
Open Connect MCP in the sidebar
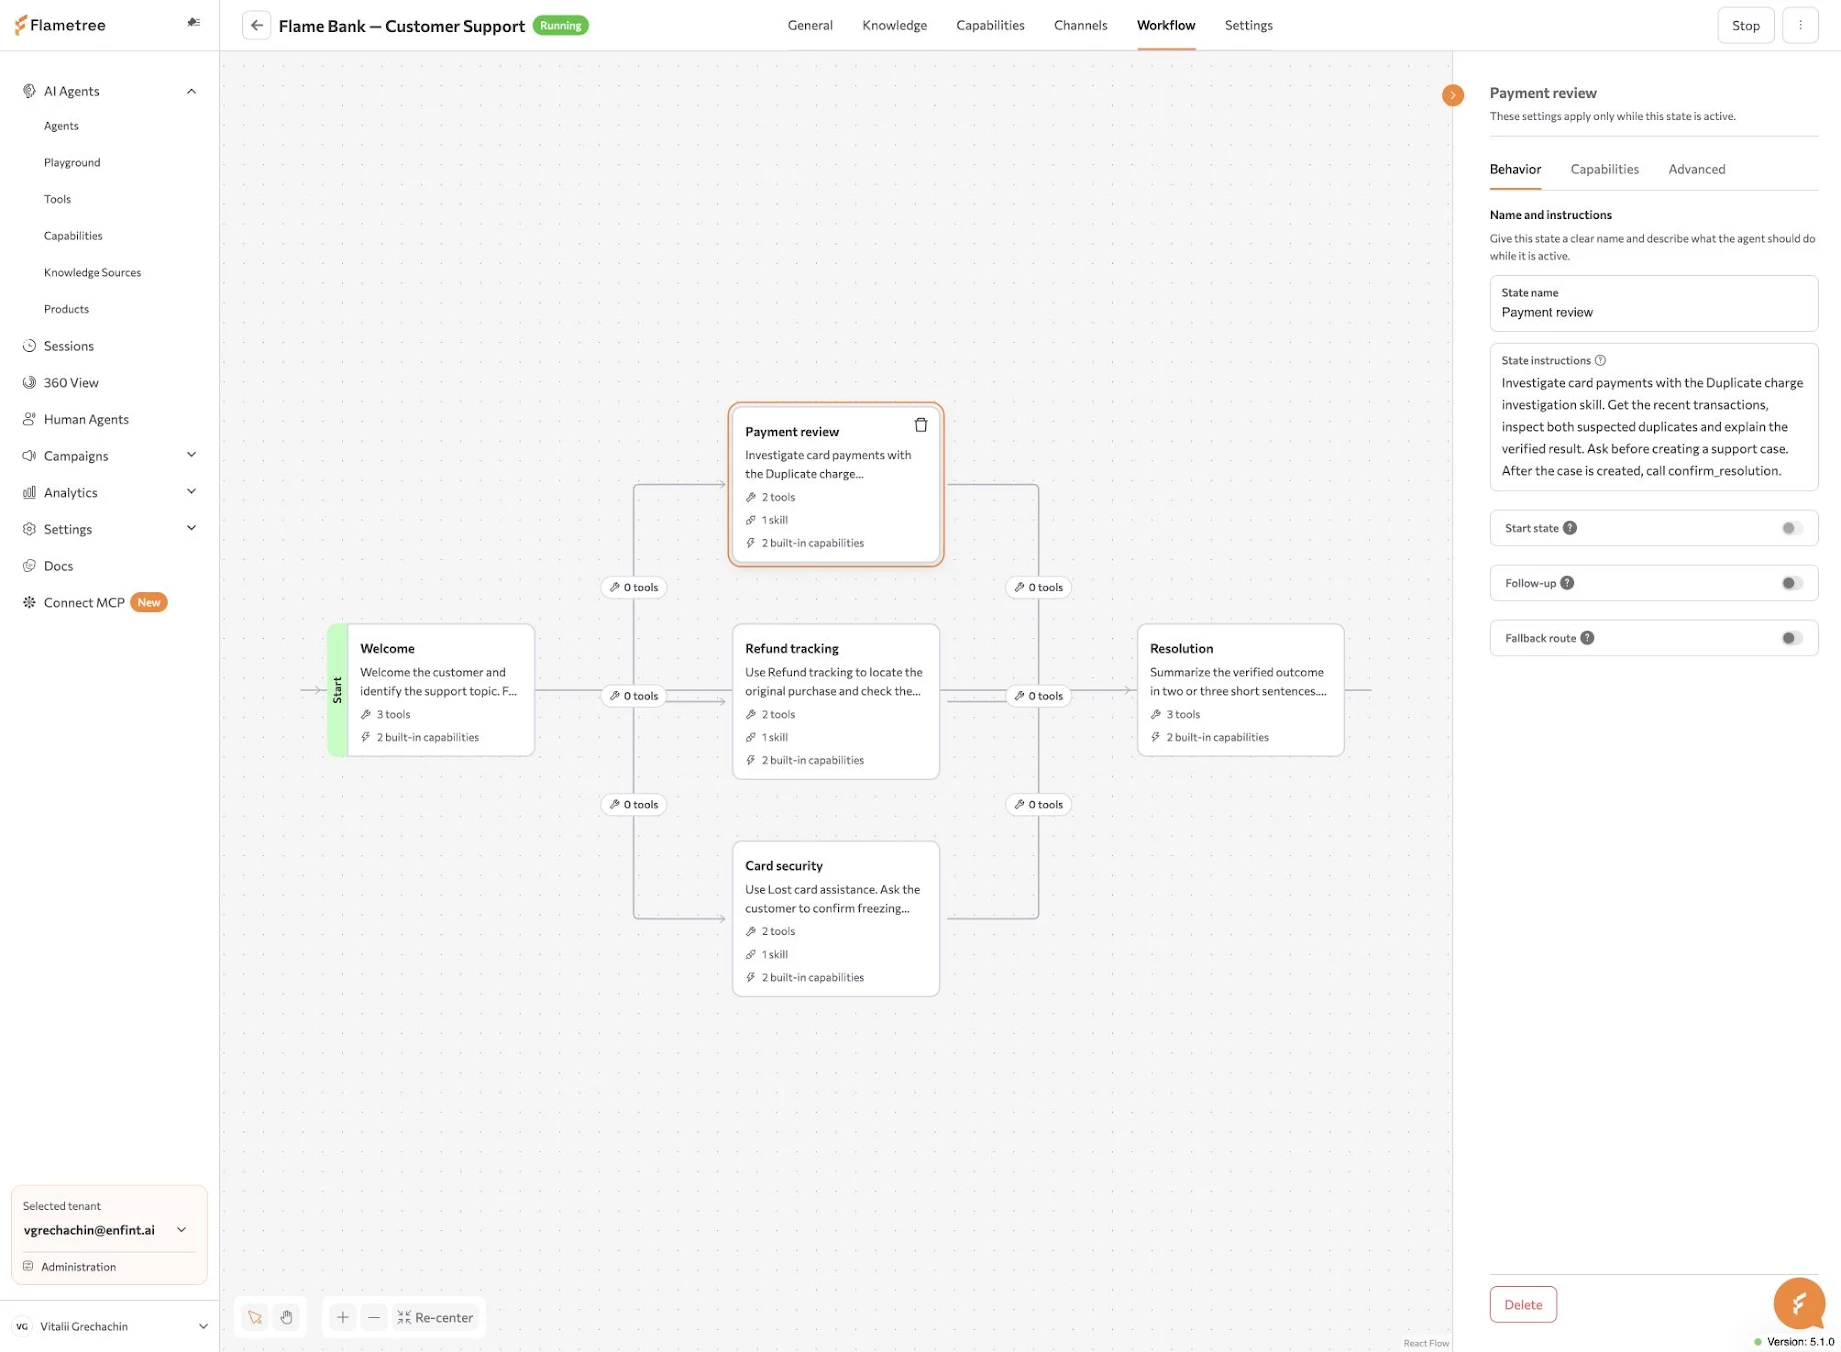coord(84,603)
